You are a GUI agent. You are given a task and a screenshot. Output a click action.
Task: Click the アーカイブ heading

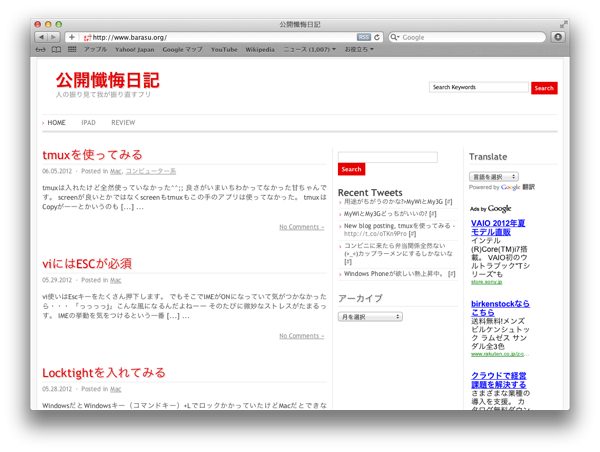pyautogui.click(x=360, y=299)
